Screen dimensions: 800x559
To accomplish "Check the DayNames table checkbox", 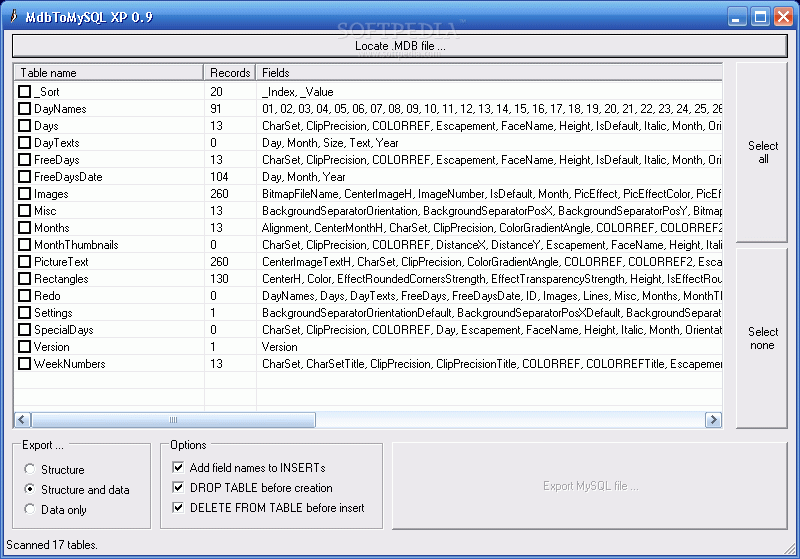I will (24, 109).
